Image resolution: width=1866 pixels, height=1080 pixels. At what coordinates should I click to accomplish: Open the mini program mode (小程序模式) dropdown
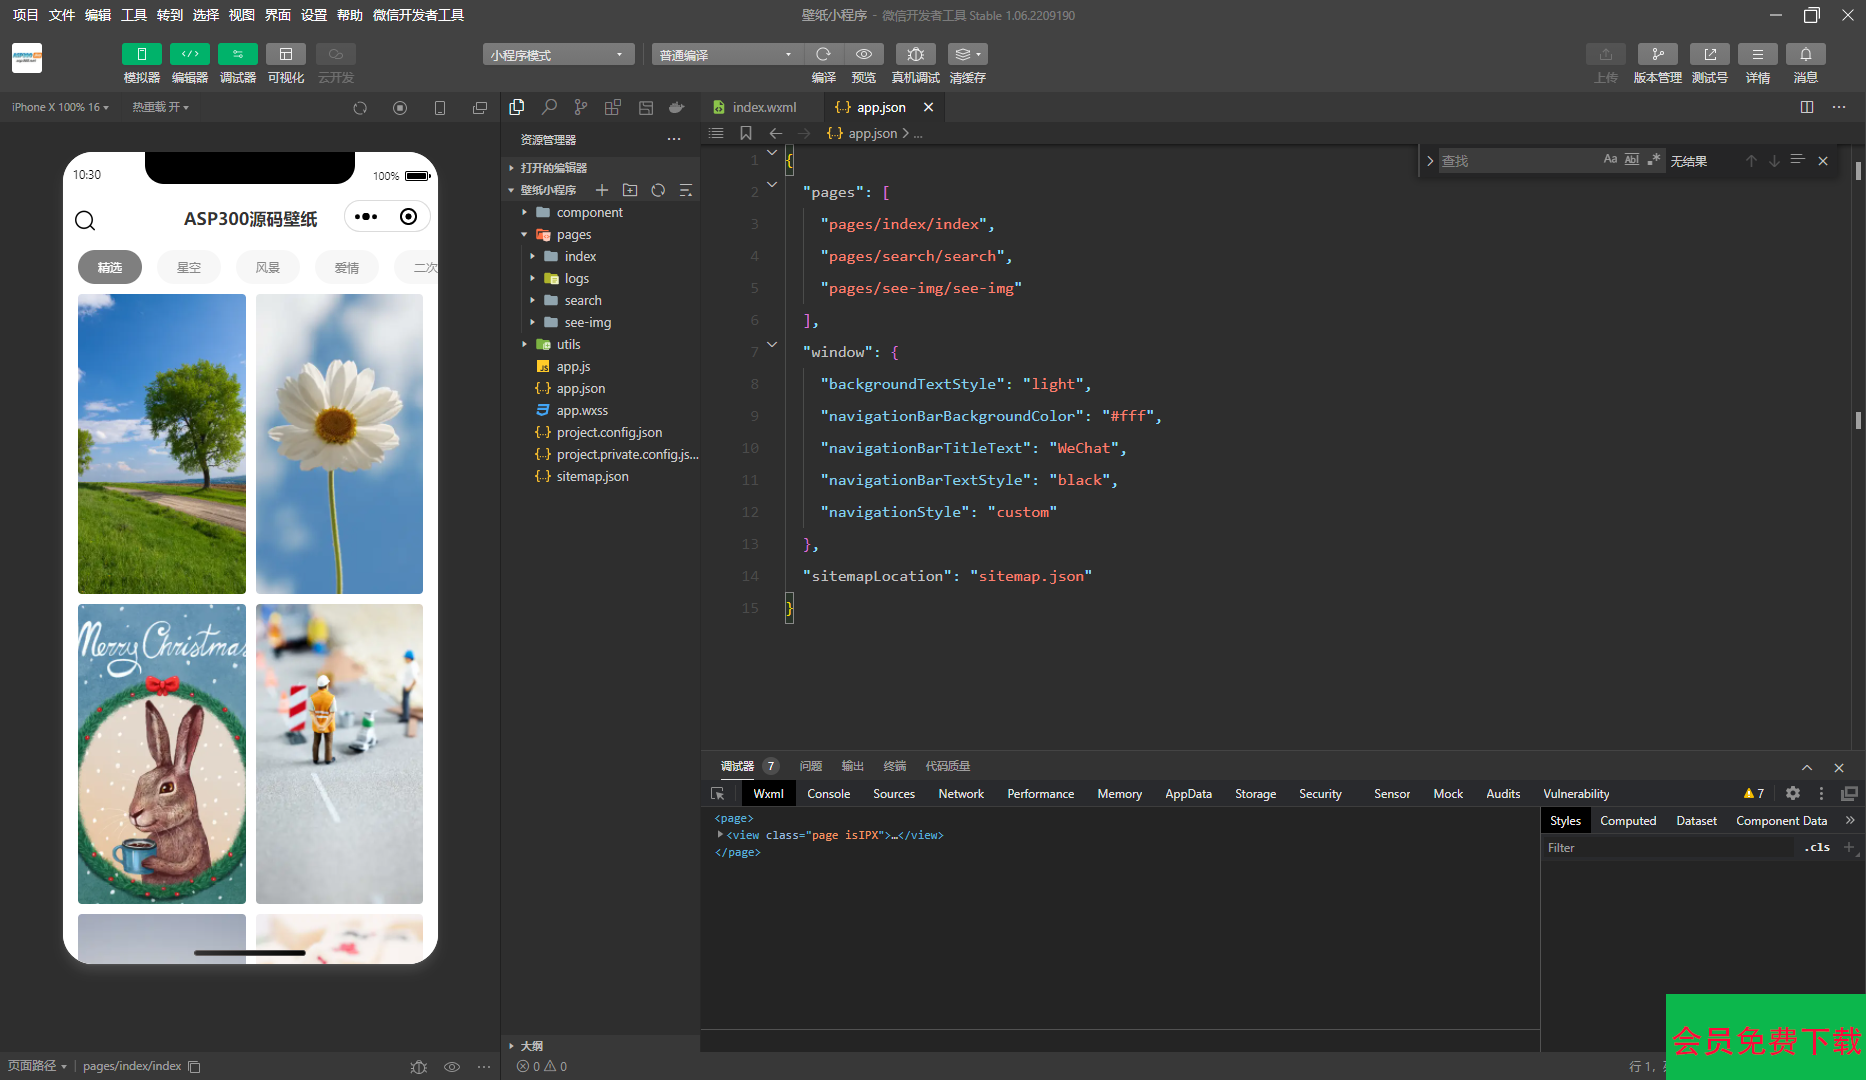pos(558,55)
